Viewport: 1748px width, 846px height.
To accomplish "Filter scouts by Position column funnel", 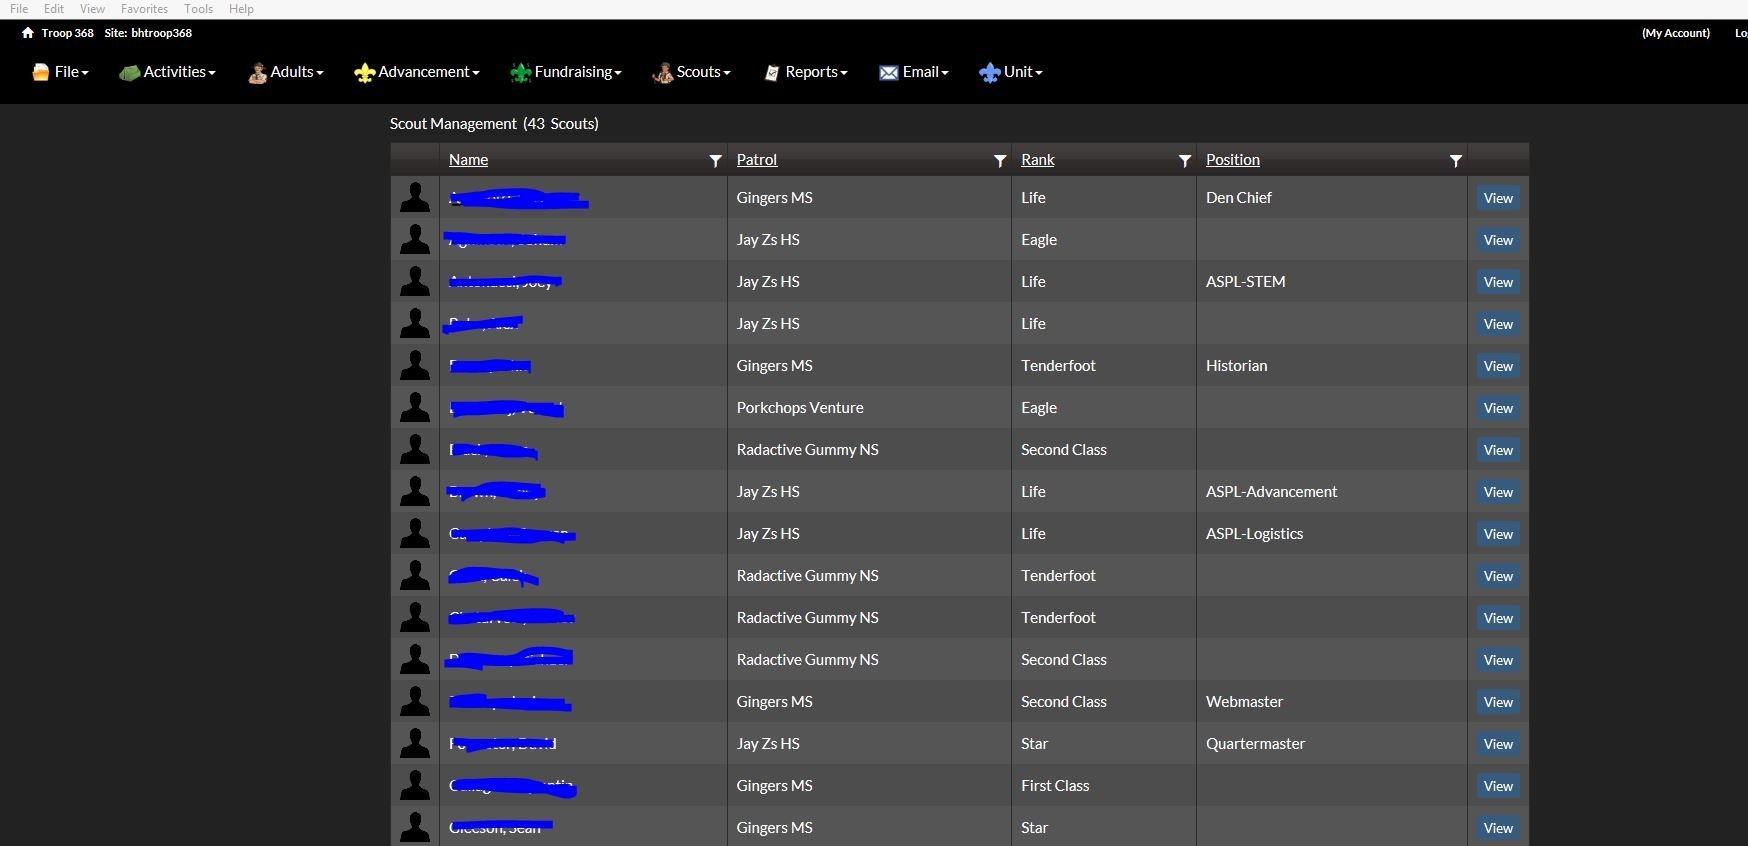I will [x=1455, y=161].
